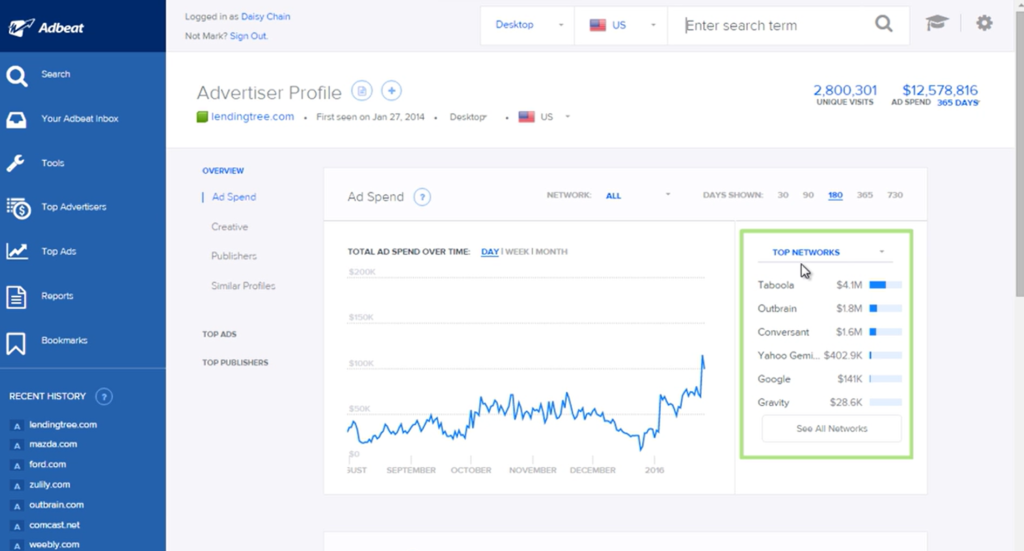Image resolution: width=1024 pixels, height=551 pixels.
Task: Open the 365 DAYS ad spend period dropdown
Action: (x=958, y=102)
